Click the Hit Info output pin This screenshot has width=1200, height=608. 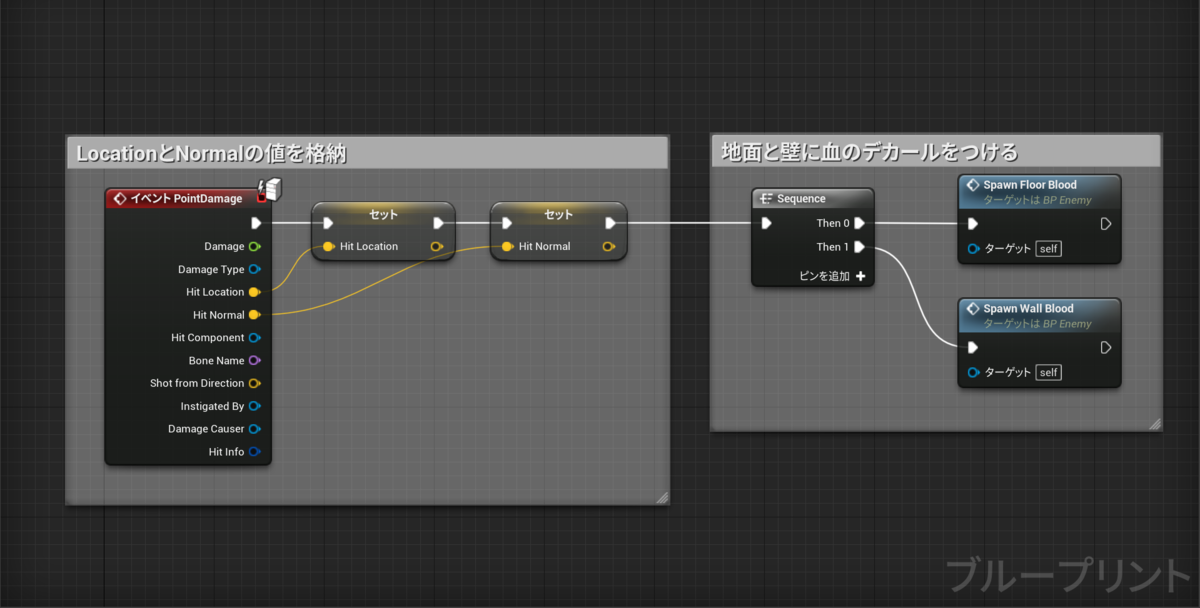coord(254,452)
